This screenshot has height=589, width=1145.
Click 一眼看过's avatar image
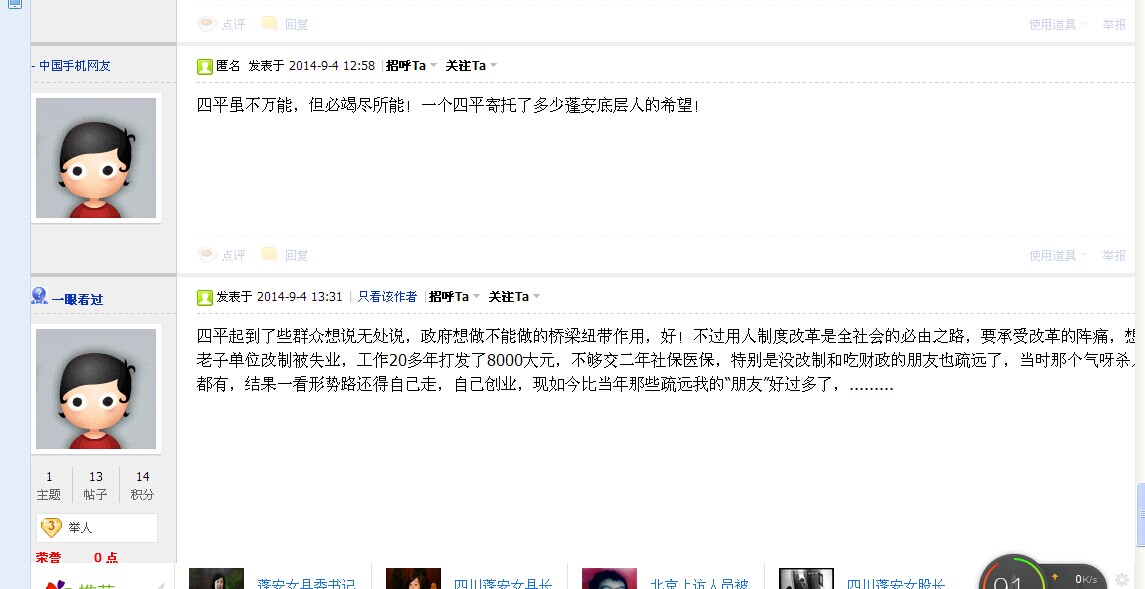pos(96,389)
